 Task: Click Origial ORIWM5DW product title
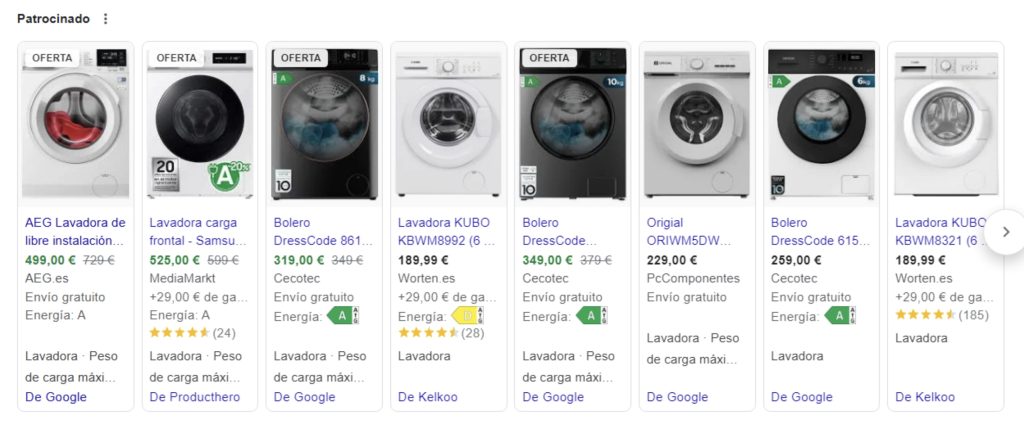pos(690,232)
